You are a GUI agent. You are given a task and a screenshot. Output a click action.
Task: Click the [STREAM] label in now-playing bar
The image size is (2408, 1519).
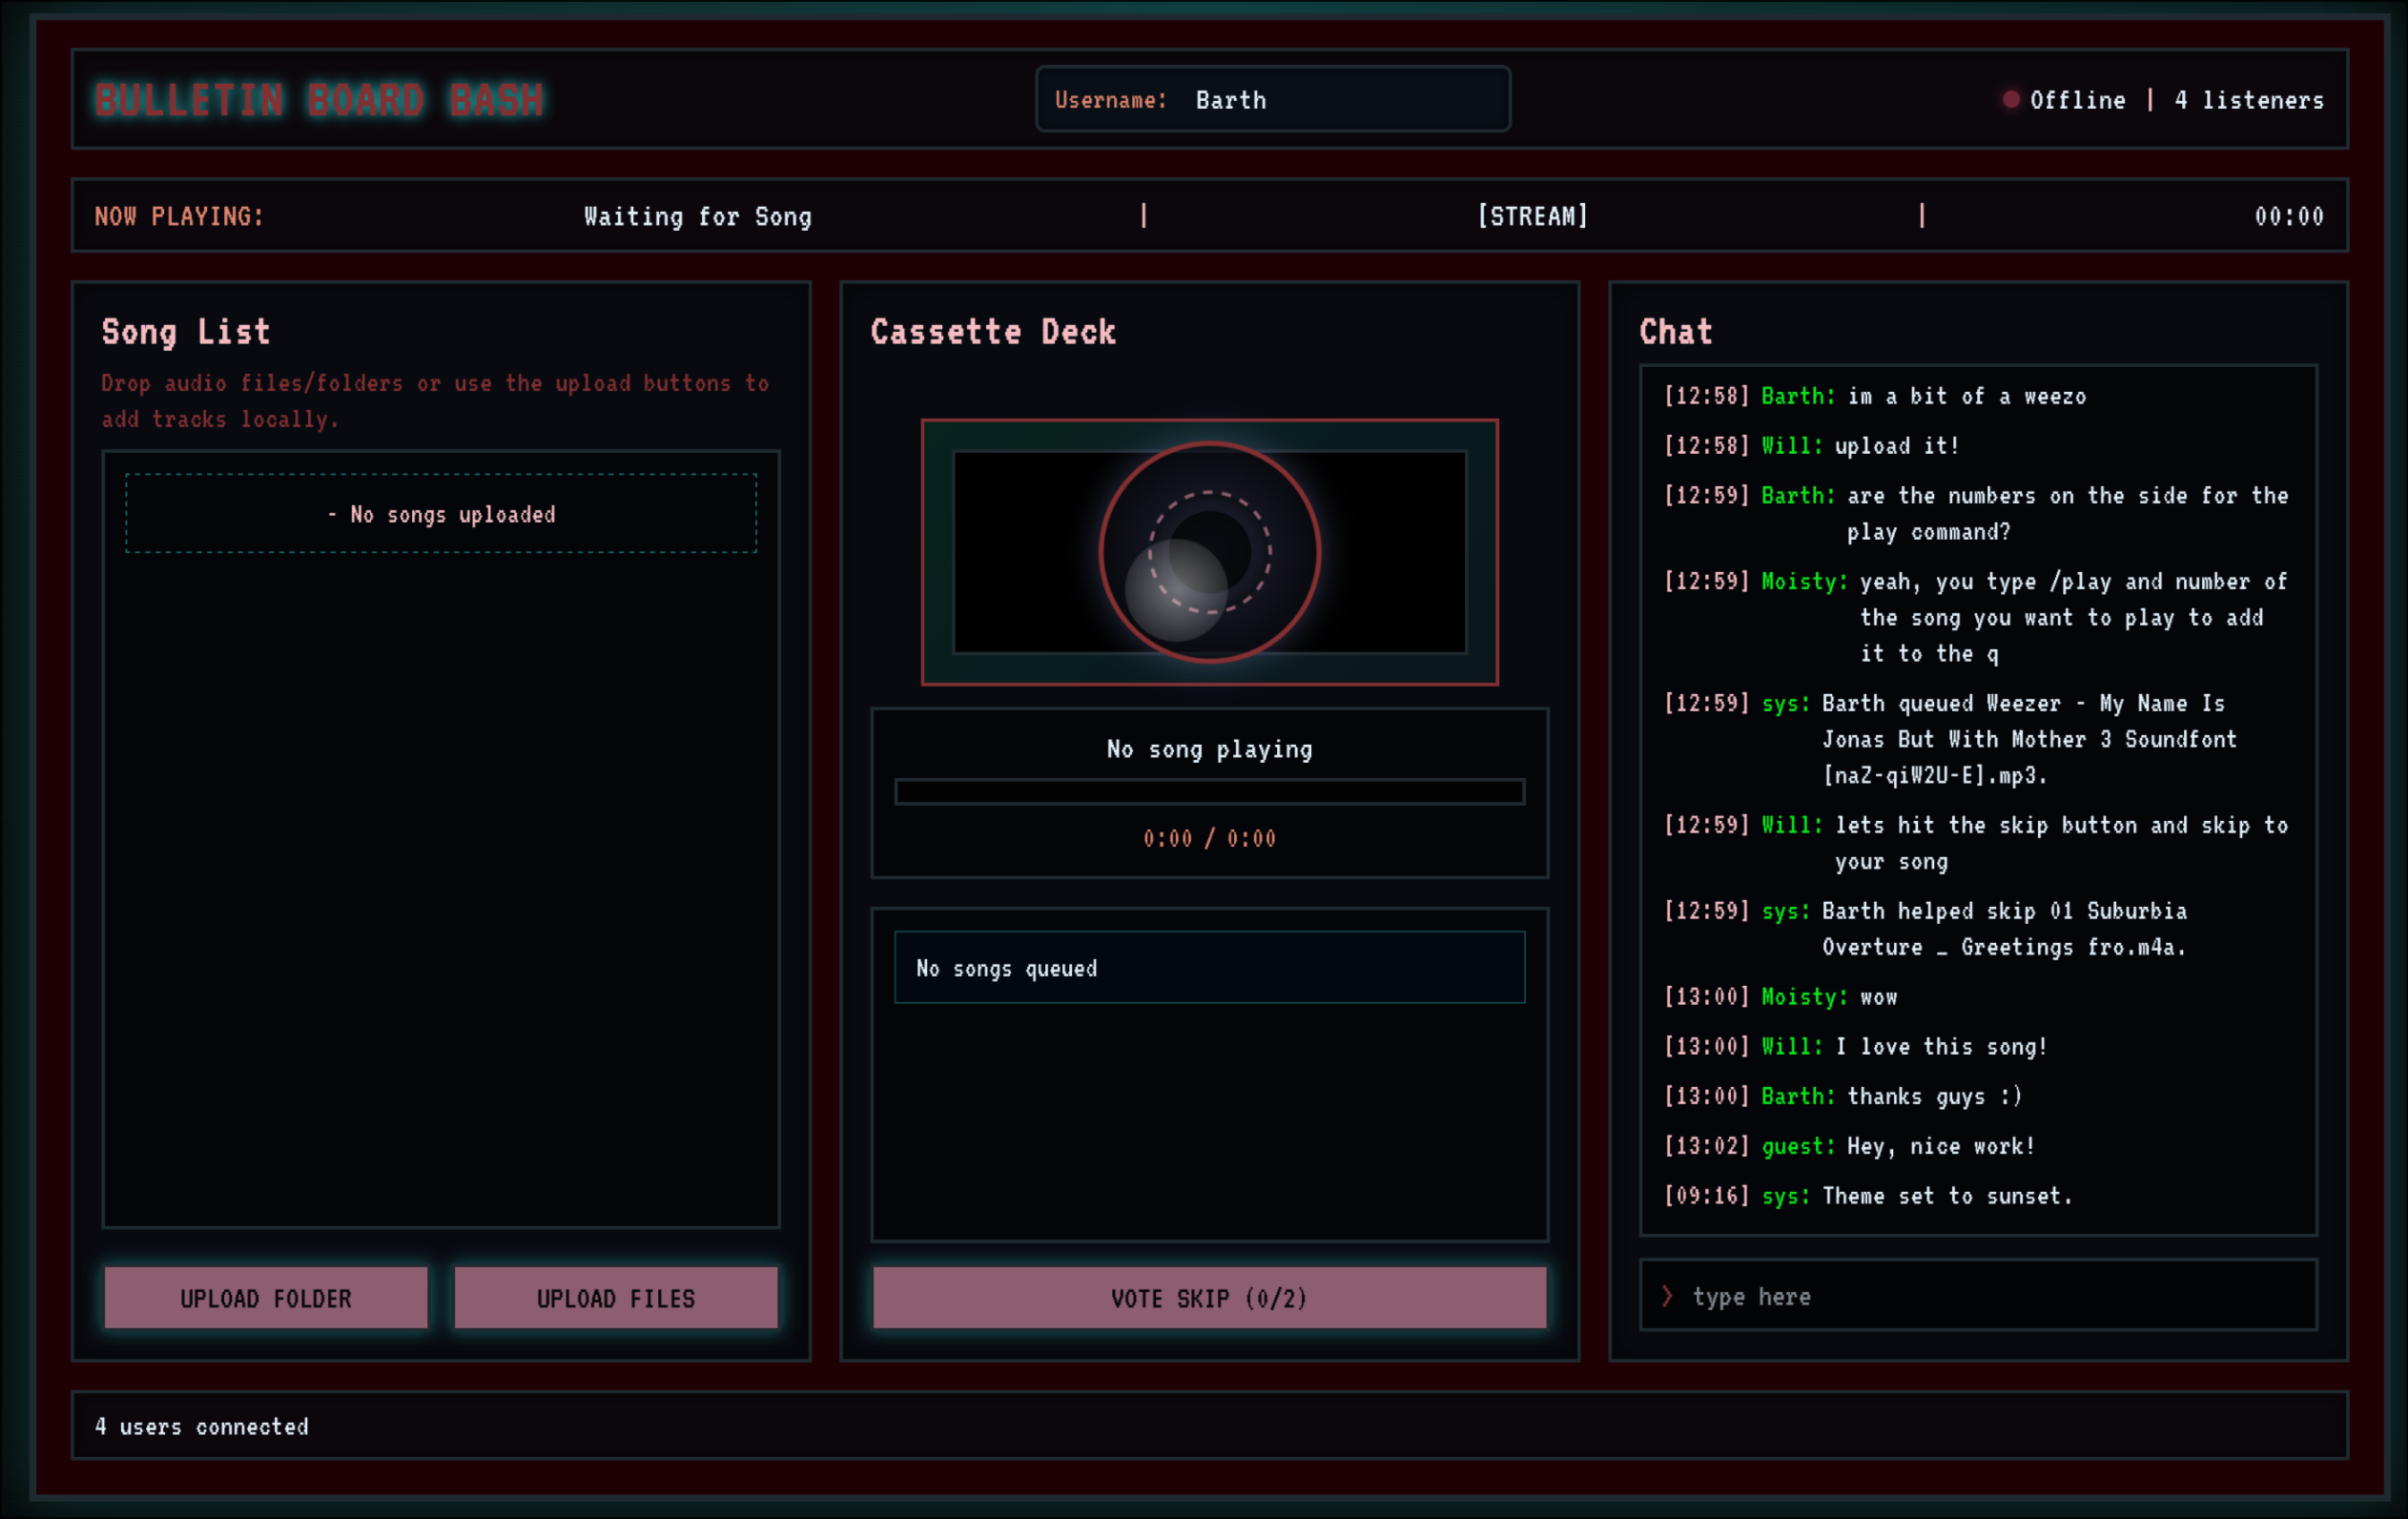point(1532,216)
